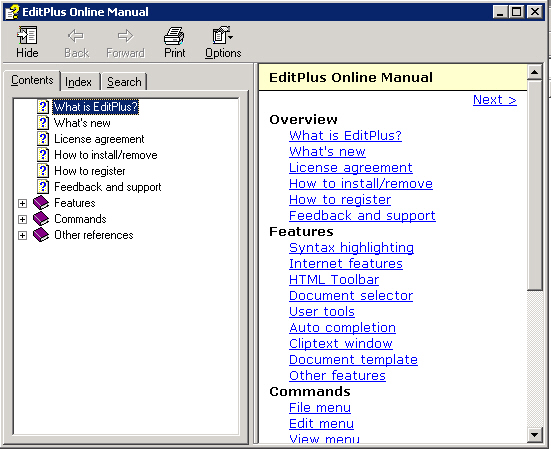Click the Print toolbar icon
This screenshot has height=449, width=551.
pyautogui.click(x=174, y=35)
